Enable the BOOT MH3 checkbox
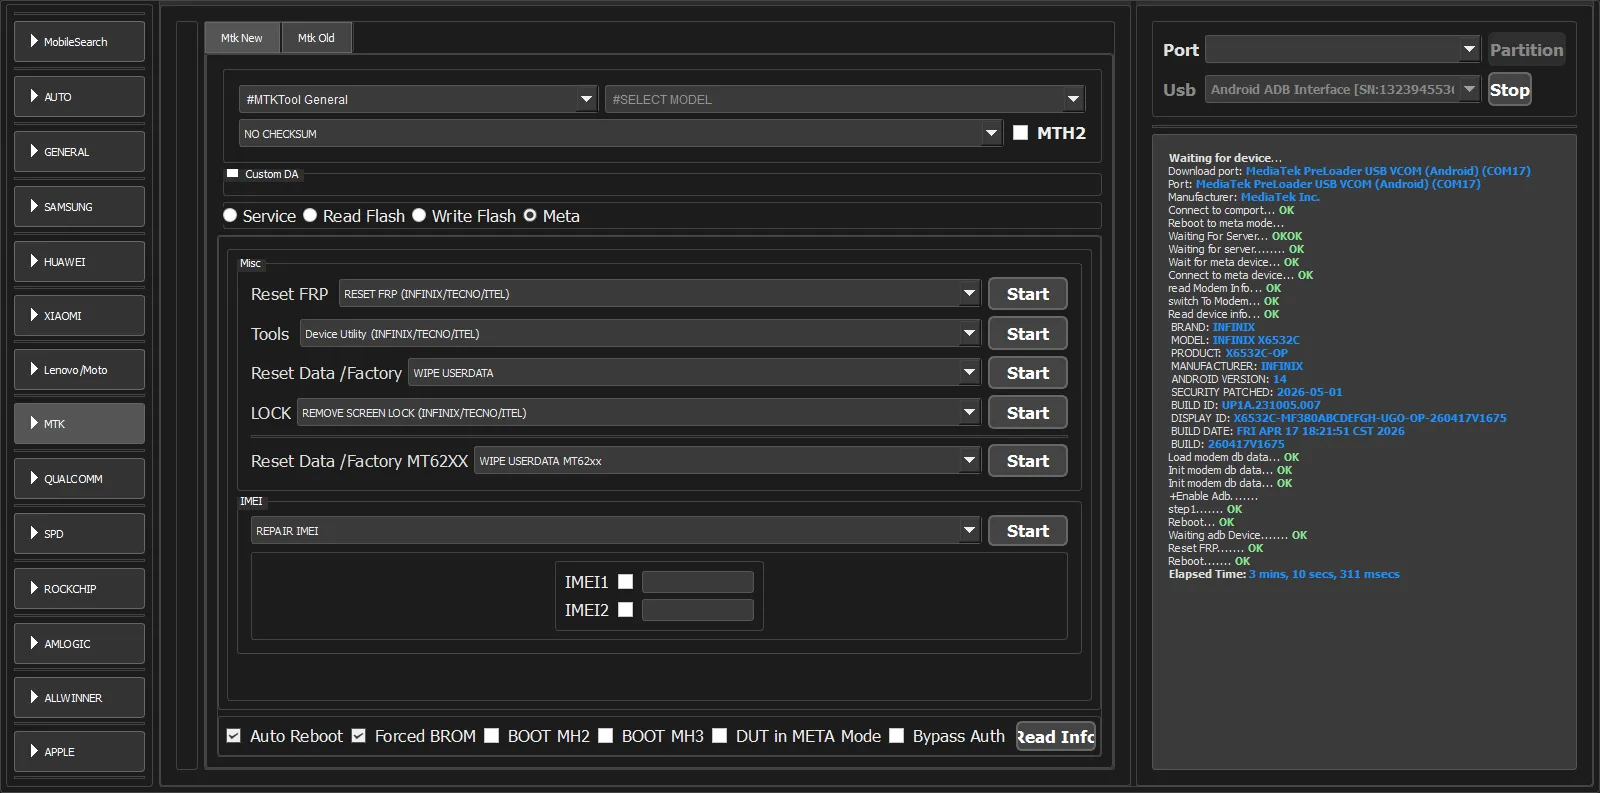The image size is (1600, 793). [x=606, y=736]
